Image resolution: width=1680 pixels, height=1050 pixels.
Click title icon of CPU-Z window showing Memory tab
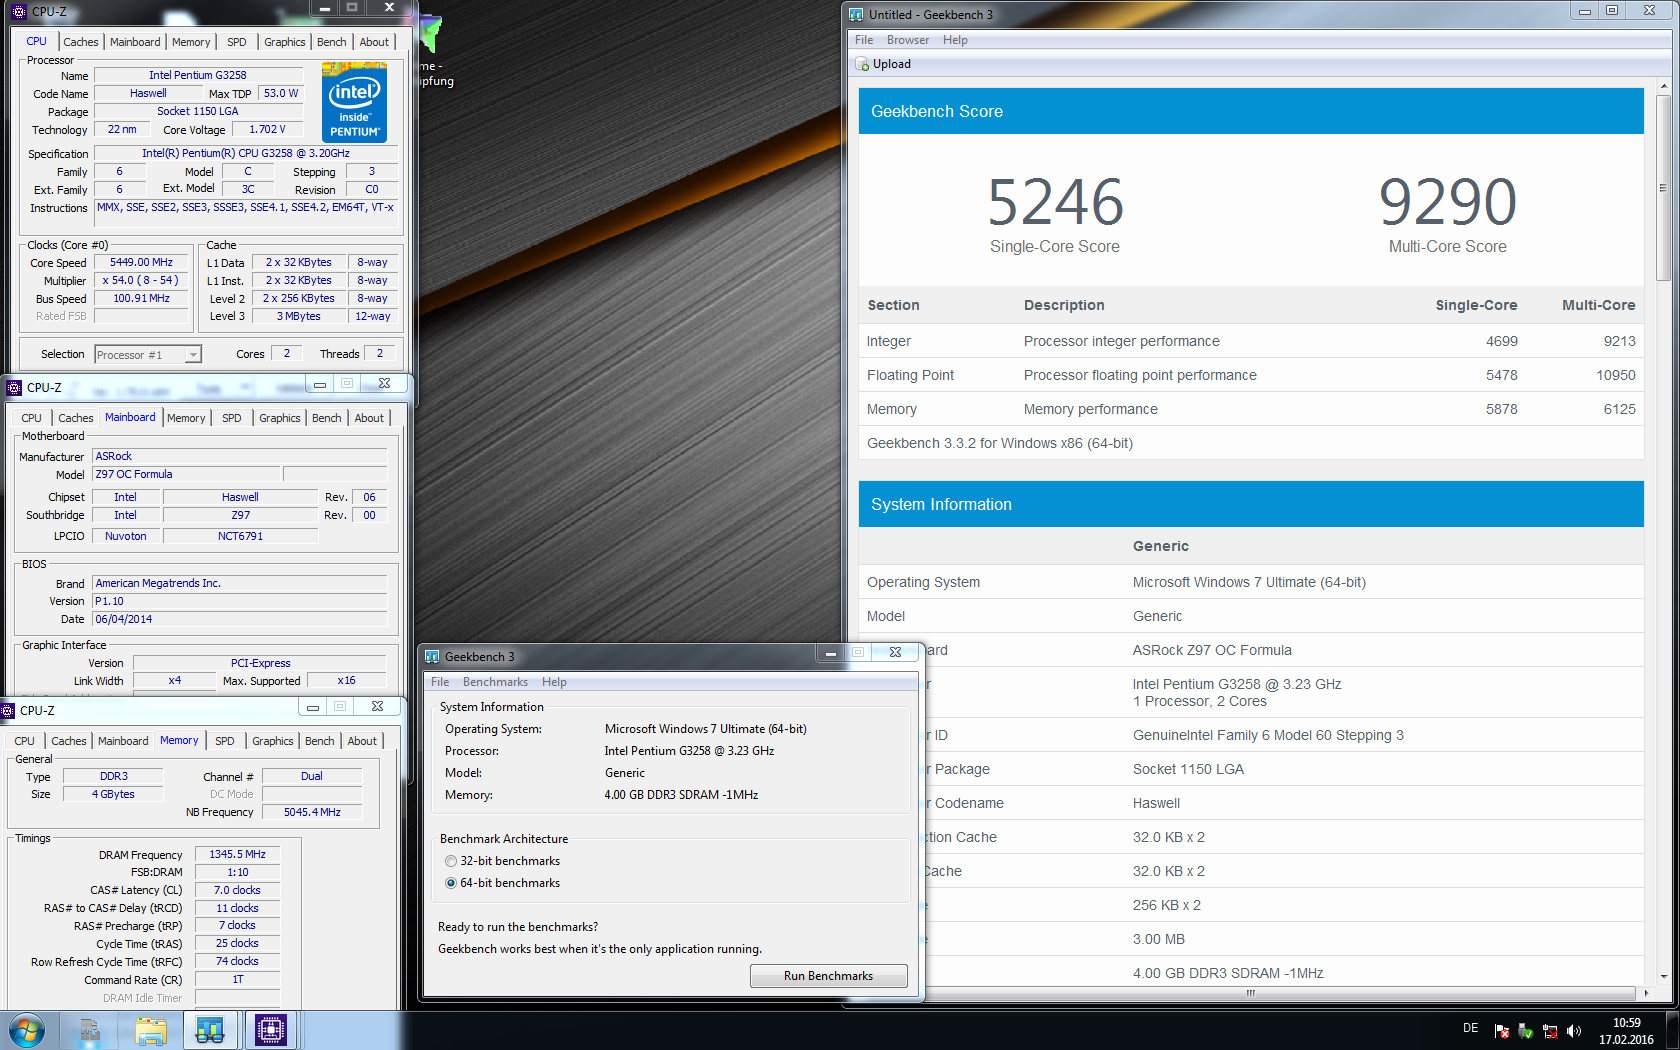pyautogui.click(x=8, y=710)
